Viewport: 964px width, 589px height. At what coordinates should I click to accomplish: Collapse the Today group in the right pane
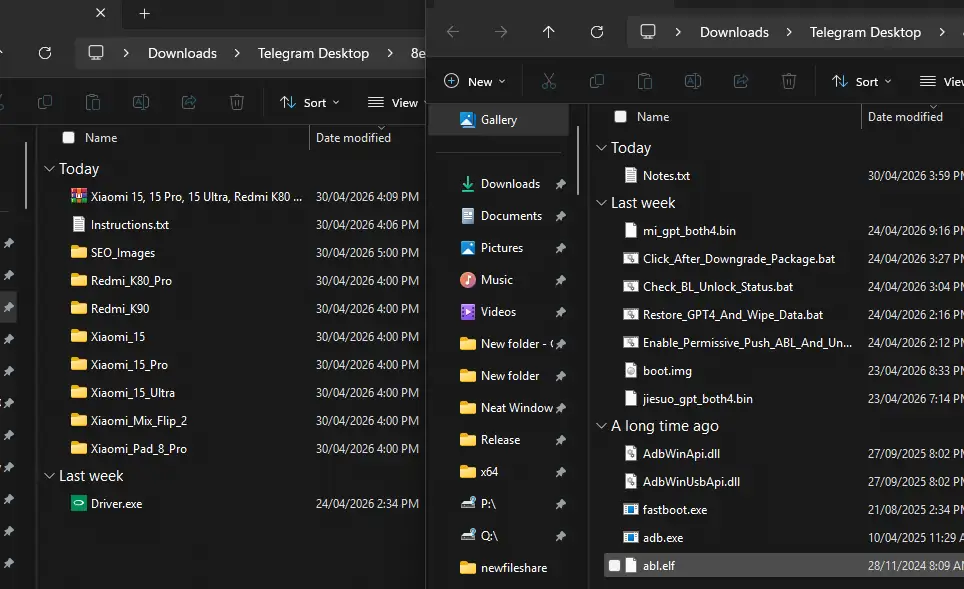[601, 147]
